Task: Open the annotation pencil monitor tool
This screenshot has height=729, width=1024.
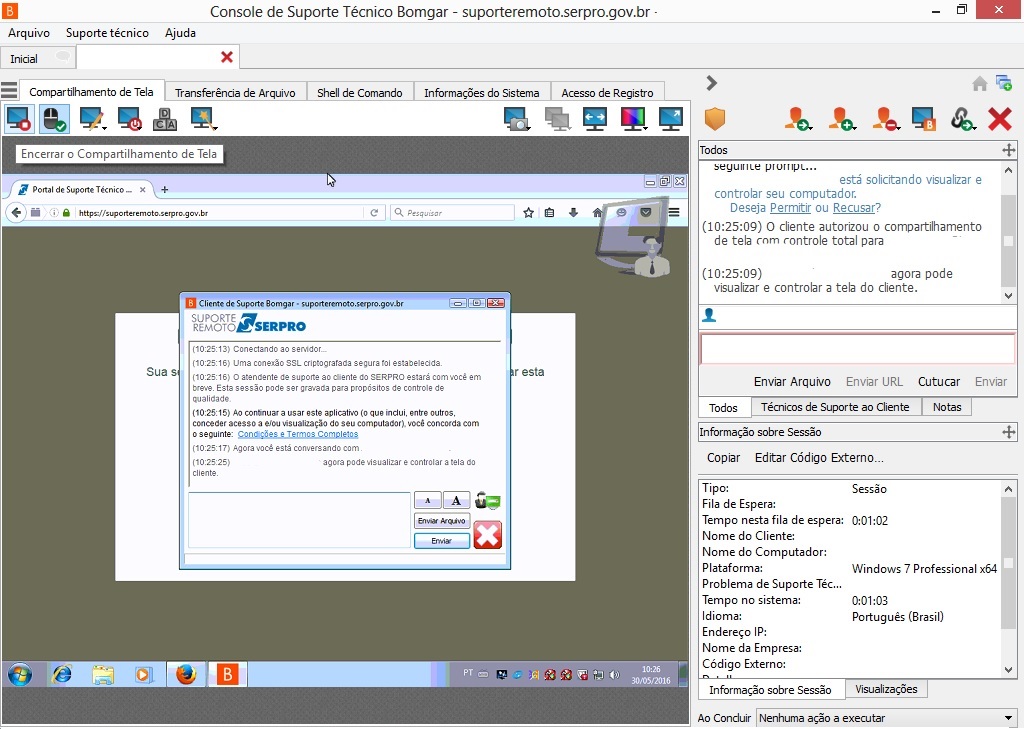Action: pyautogui.click(x=92, y=119)
